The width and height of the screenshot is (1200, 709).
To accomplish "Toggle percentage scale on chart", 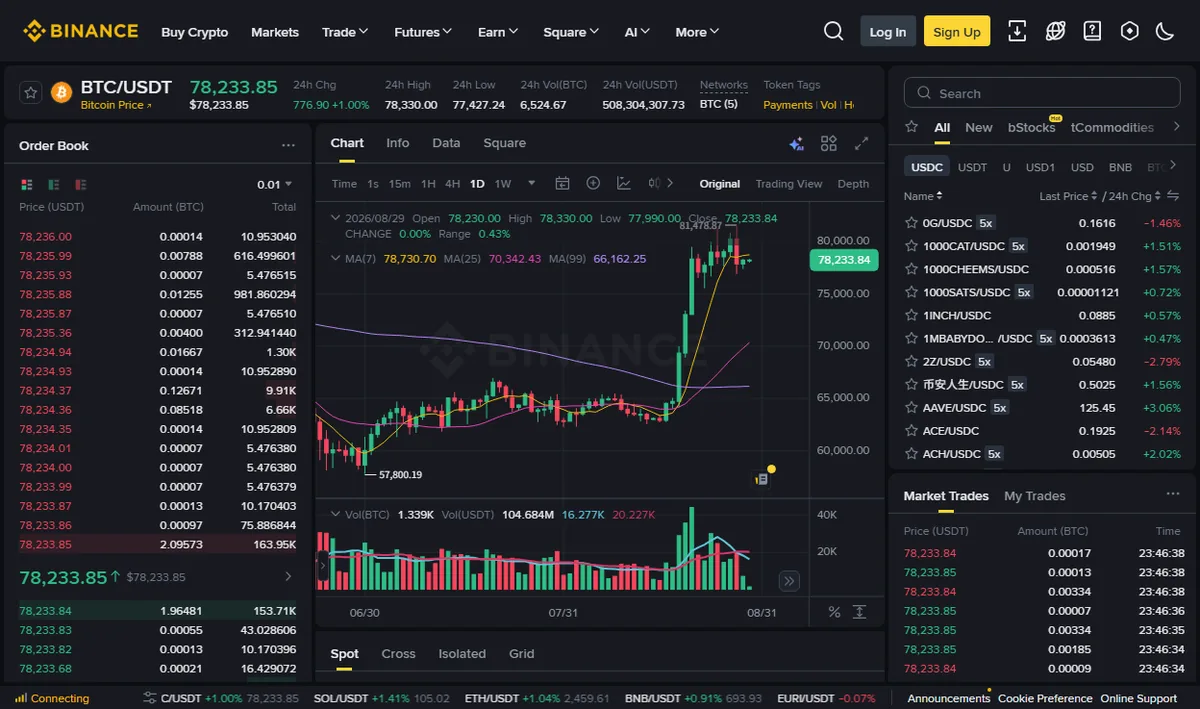I will pyautogui.click(x=834, y=612).
